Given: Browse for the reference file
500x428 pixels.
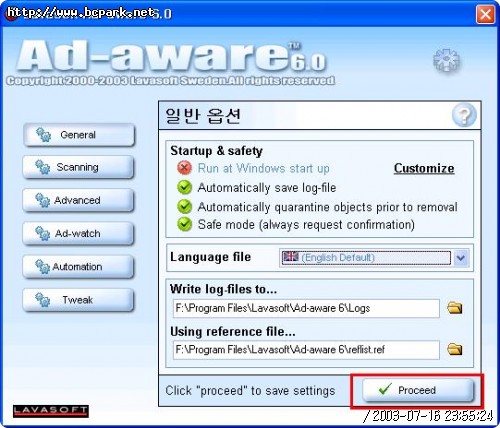Looking at the screenshot, I should (x=455, y=349).
